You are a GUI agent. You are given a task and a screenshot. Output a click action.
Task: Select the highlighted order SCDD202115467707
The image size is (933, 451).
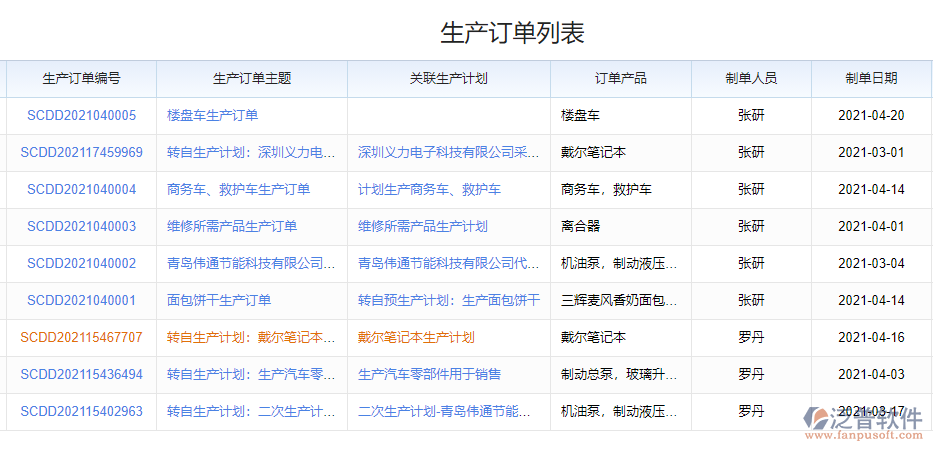click(x=81, y=338)
